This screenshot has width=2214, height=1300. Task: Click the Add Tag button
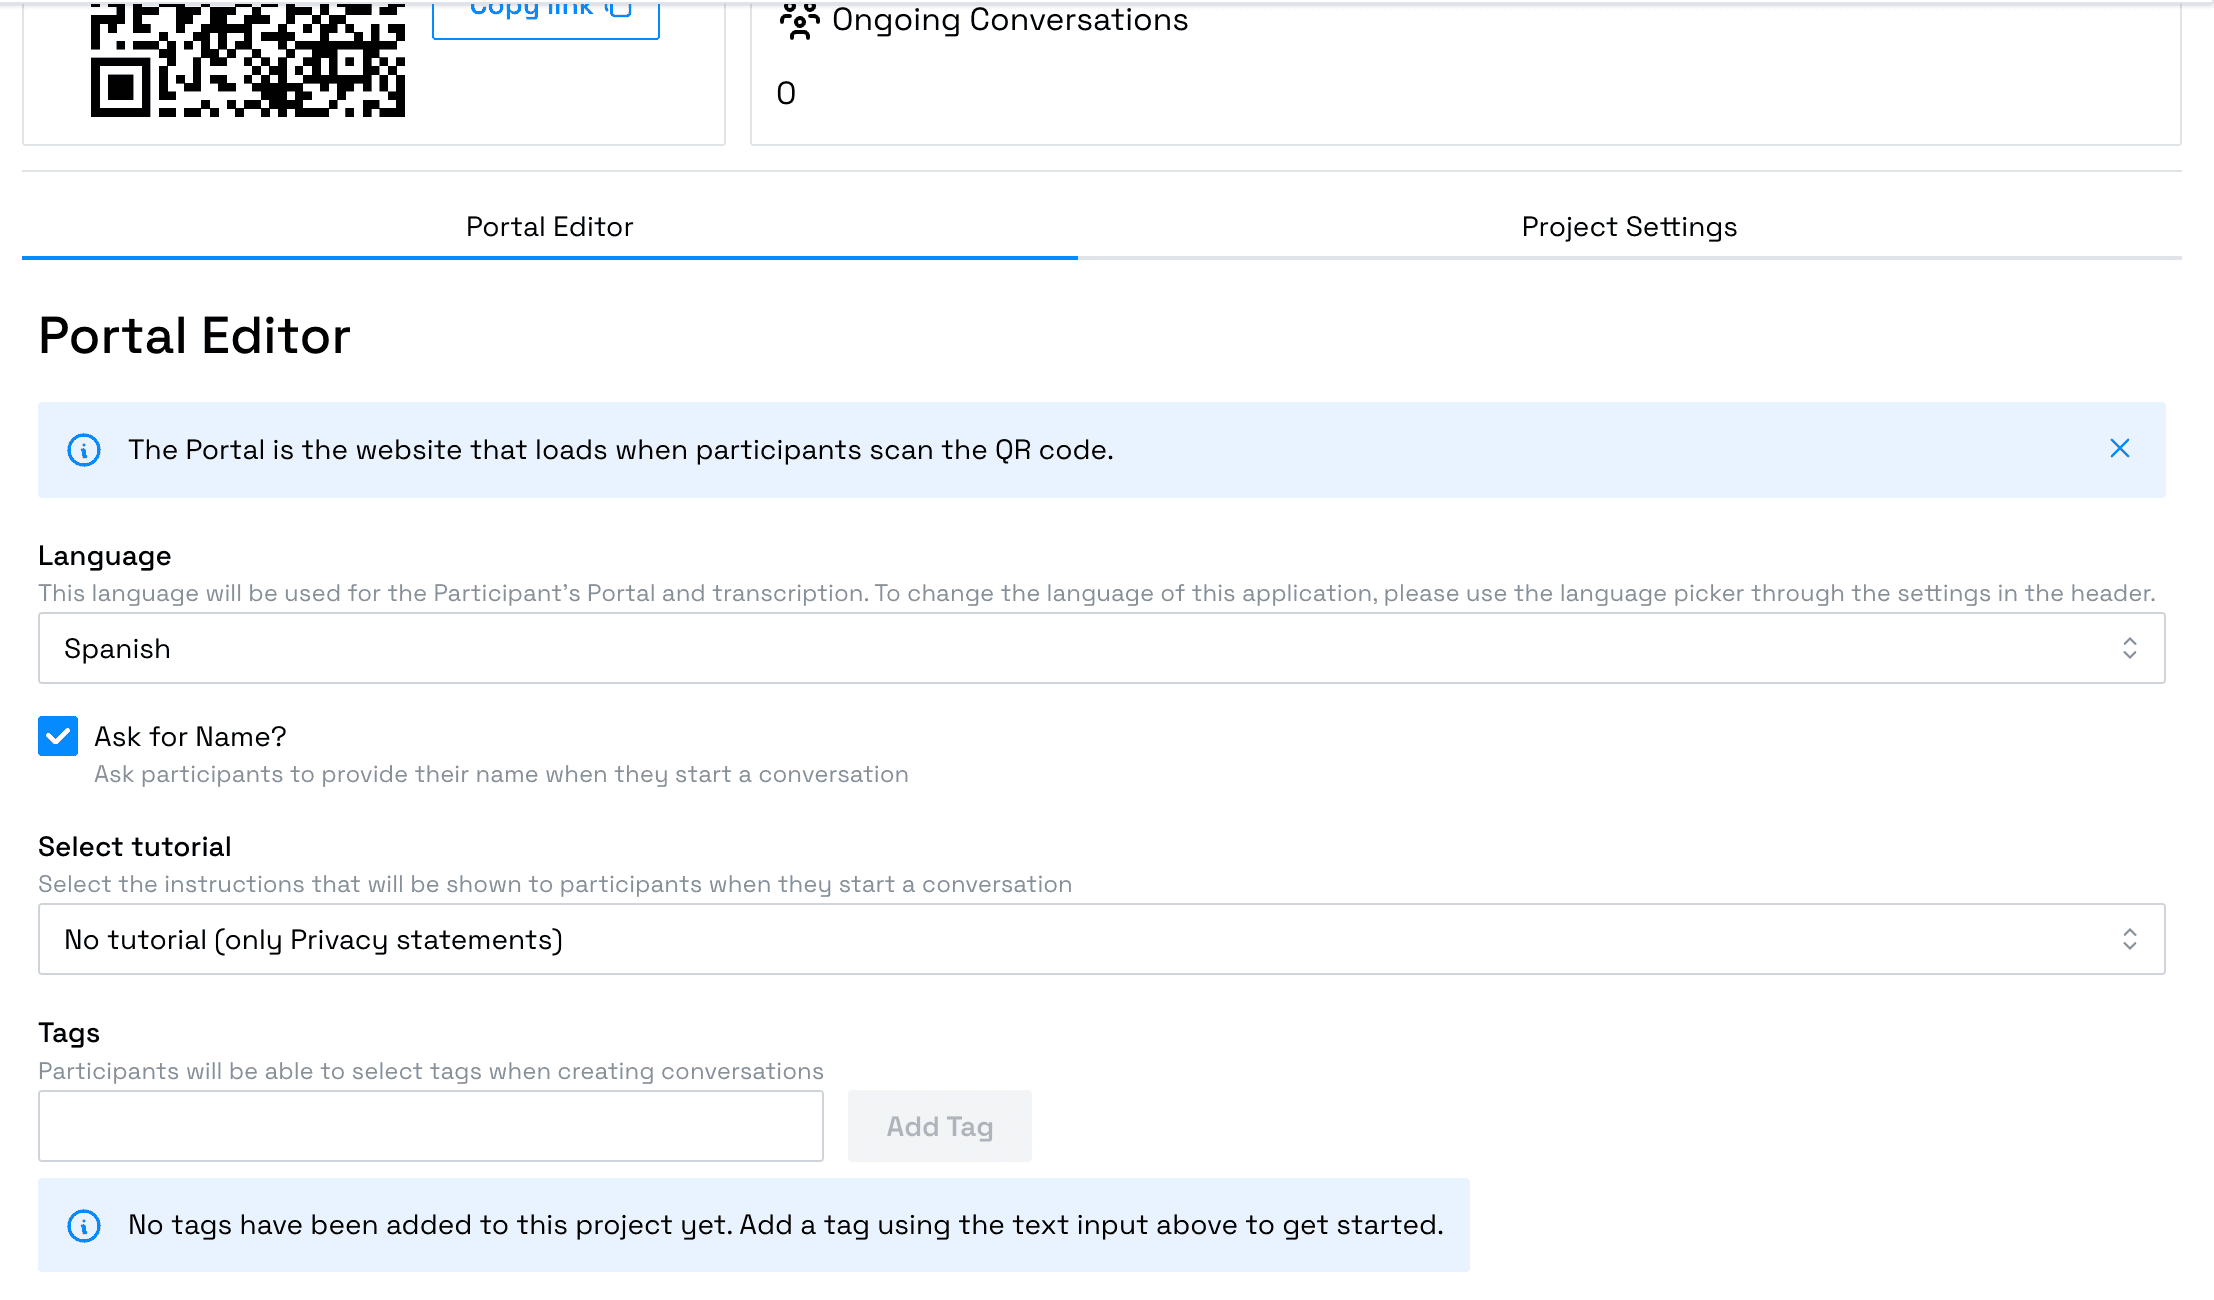940,1126
